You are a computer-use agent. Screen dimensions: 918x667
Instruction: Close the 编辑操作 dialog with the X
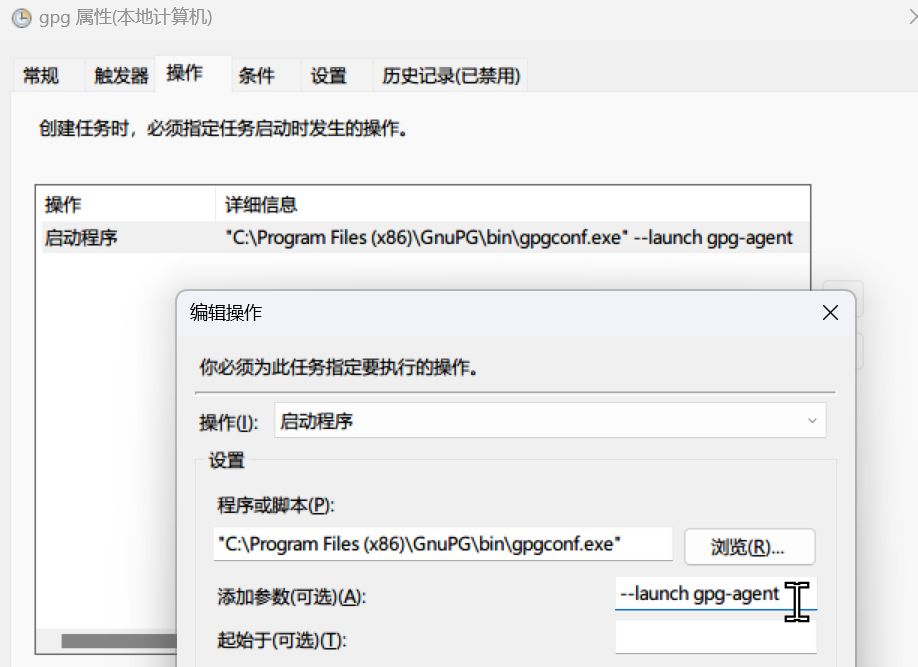830,313
